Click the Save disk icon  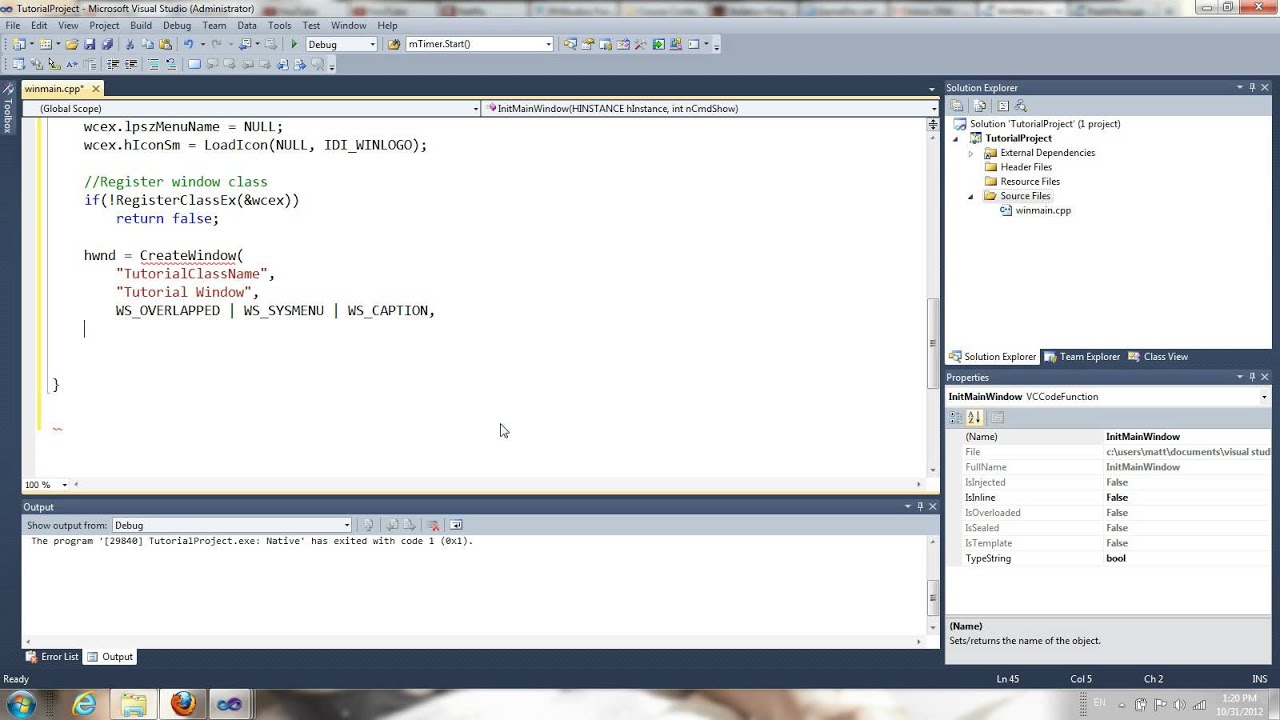[89, 44]
